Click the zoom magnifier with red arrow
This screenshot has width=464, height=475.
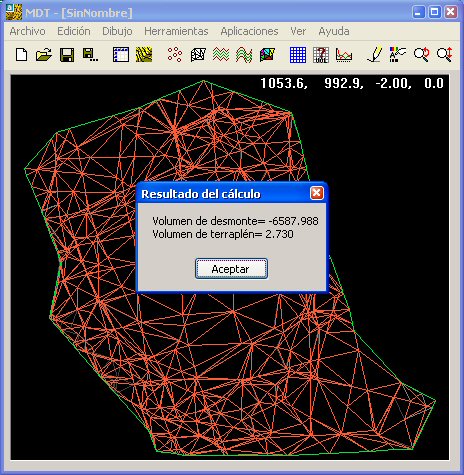click(x=421, y=55)
